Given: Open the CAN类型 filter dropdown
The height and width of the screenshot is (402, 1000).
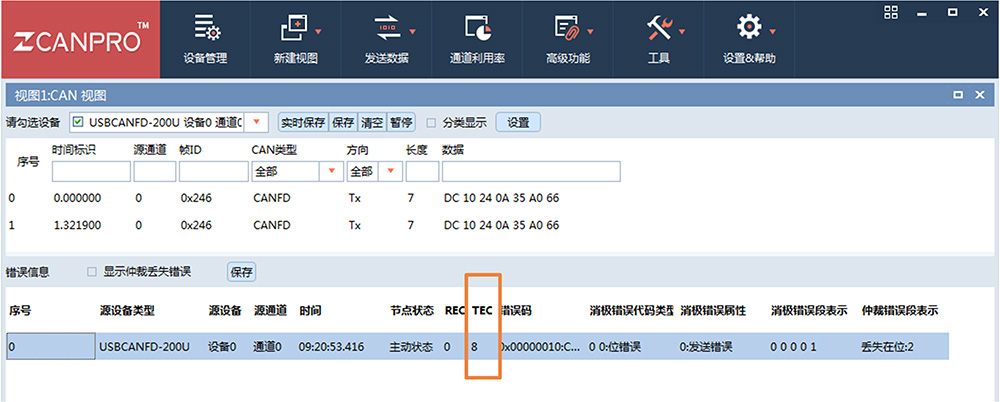Looking at the screenshot, I should [331, 172].
